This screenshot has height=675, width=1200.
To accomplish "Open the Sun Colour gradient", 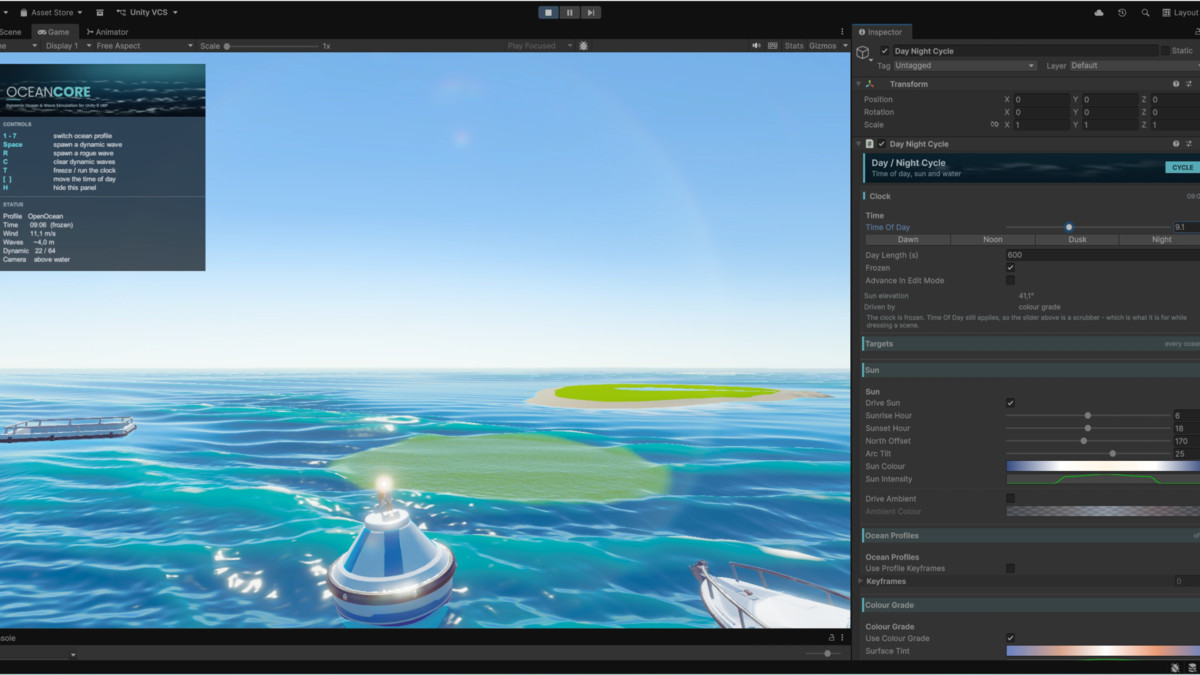I will click(1103, 466).
